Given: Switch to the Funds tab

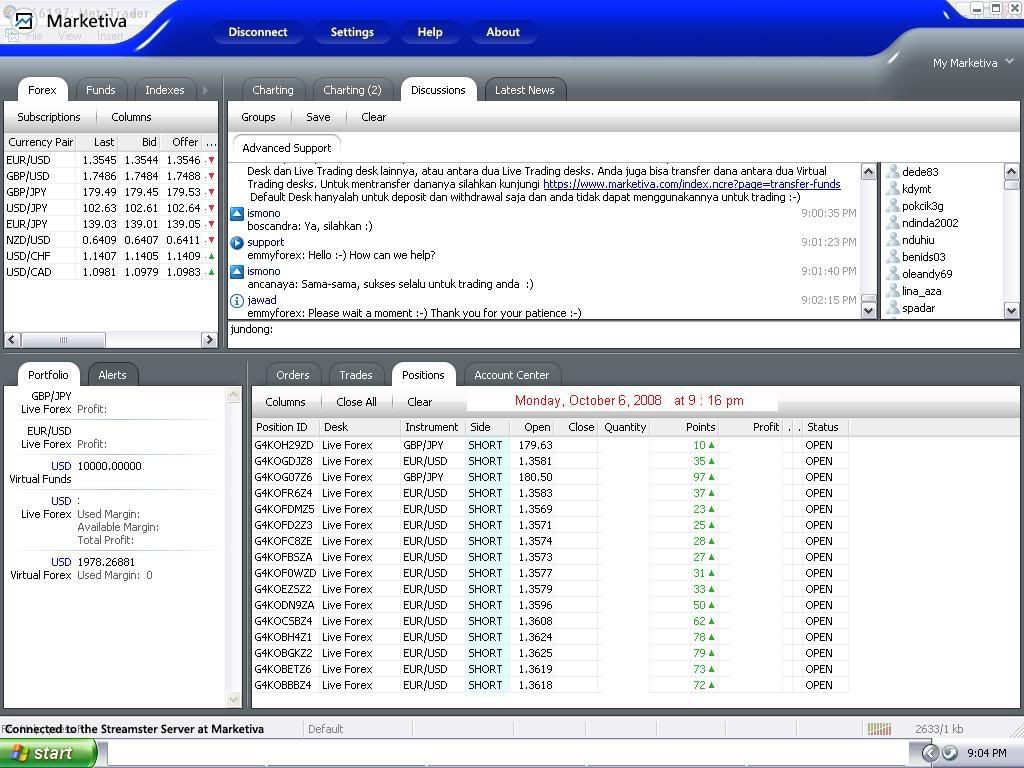Looking at the screenshot, I should click(x=100, y=90).
